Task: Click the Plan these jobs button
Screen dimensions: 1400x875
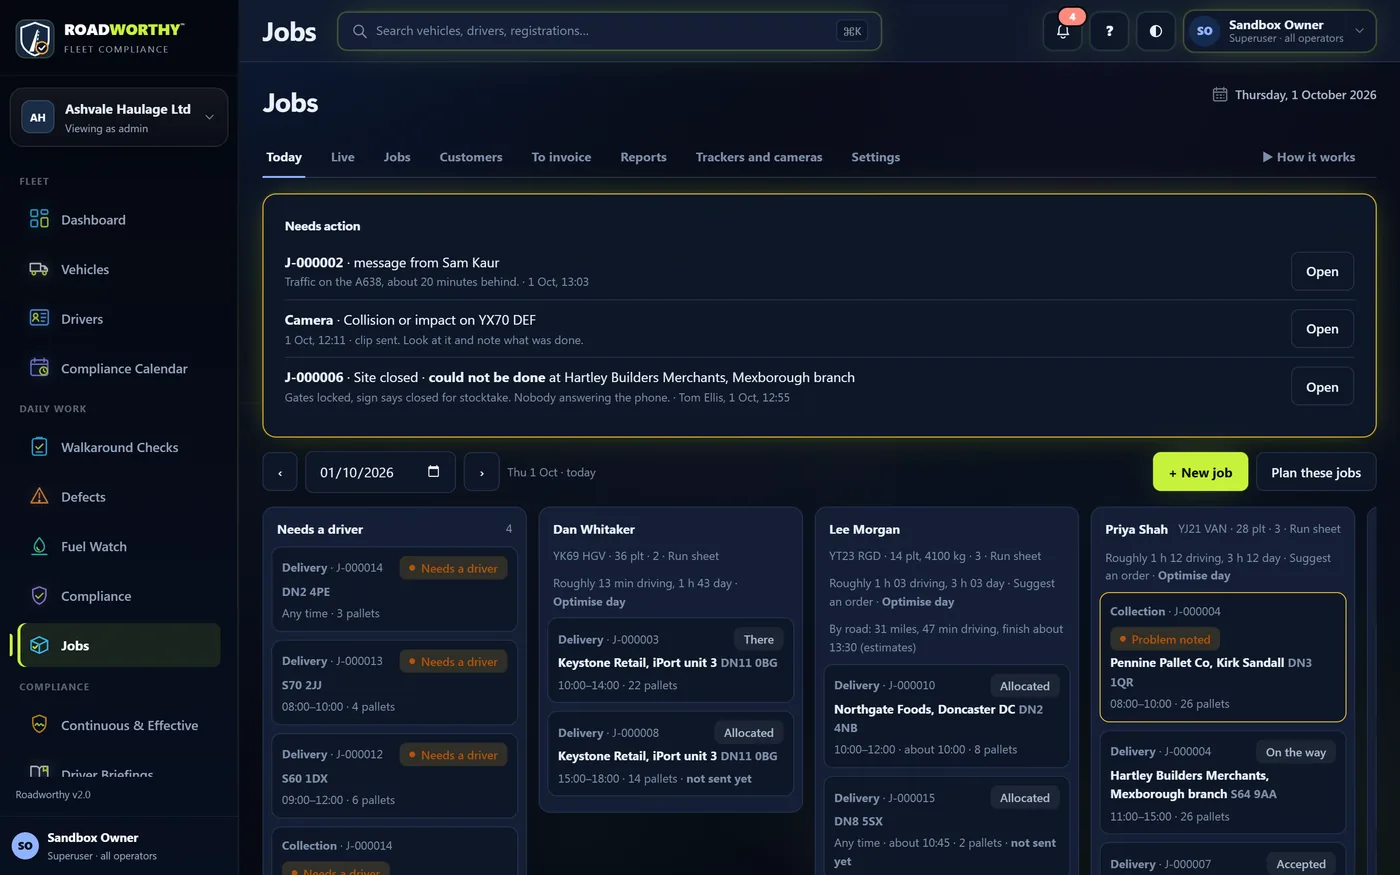Action: (x=1315, y=472)
